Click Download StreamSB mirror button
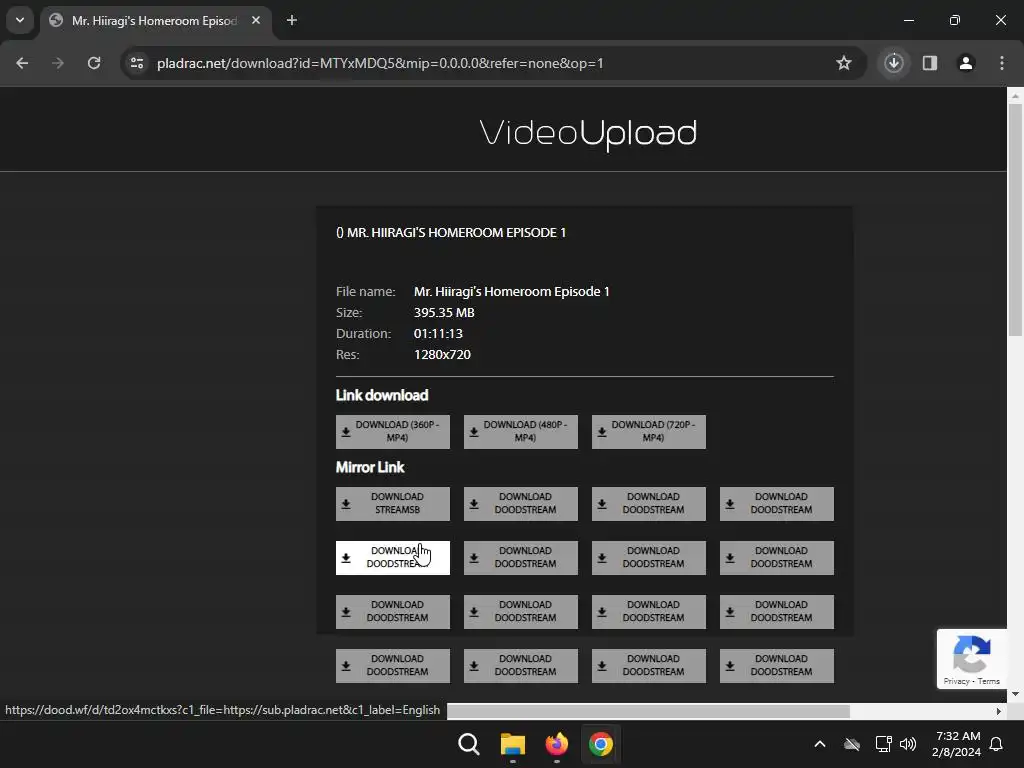The width and height of the screenshot is (1024, 768). 392,504
